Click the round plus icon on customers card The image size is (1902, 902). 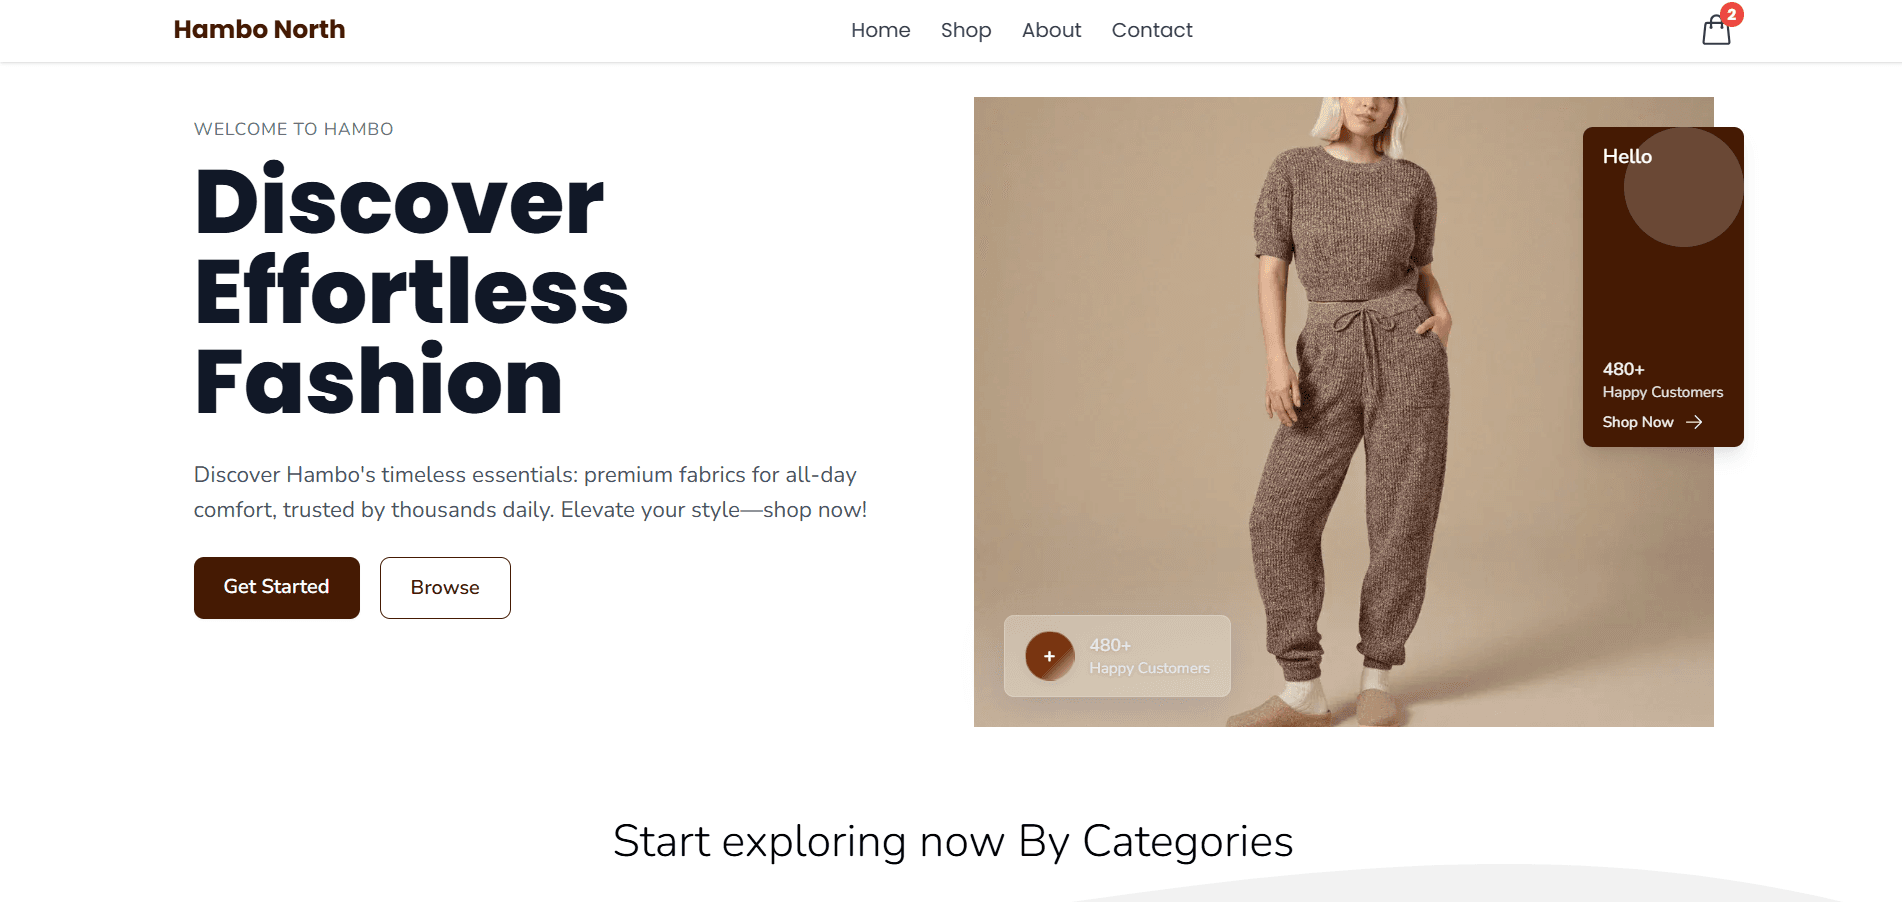(x=1049, y=656)
